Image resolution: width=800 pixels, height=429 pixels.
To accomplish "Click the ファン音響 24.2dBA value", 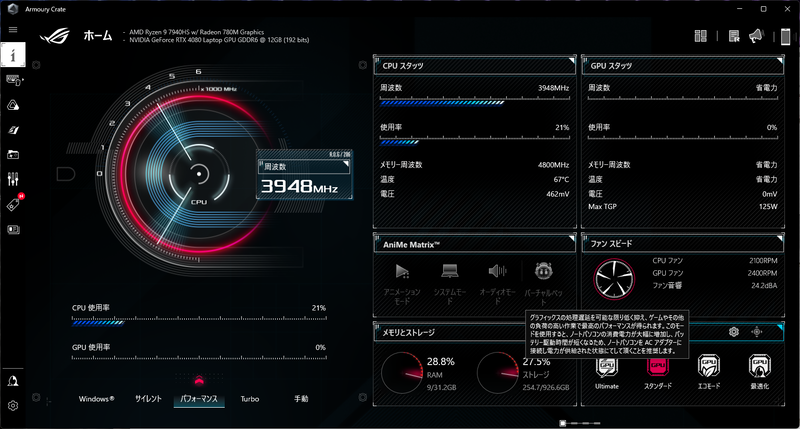I will pyautogui.click(x=764, y=286).
